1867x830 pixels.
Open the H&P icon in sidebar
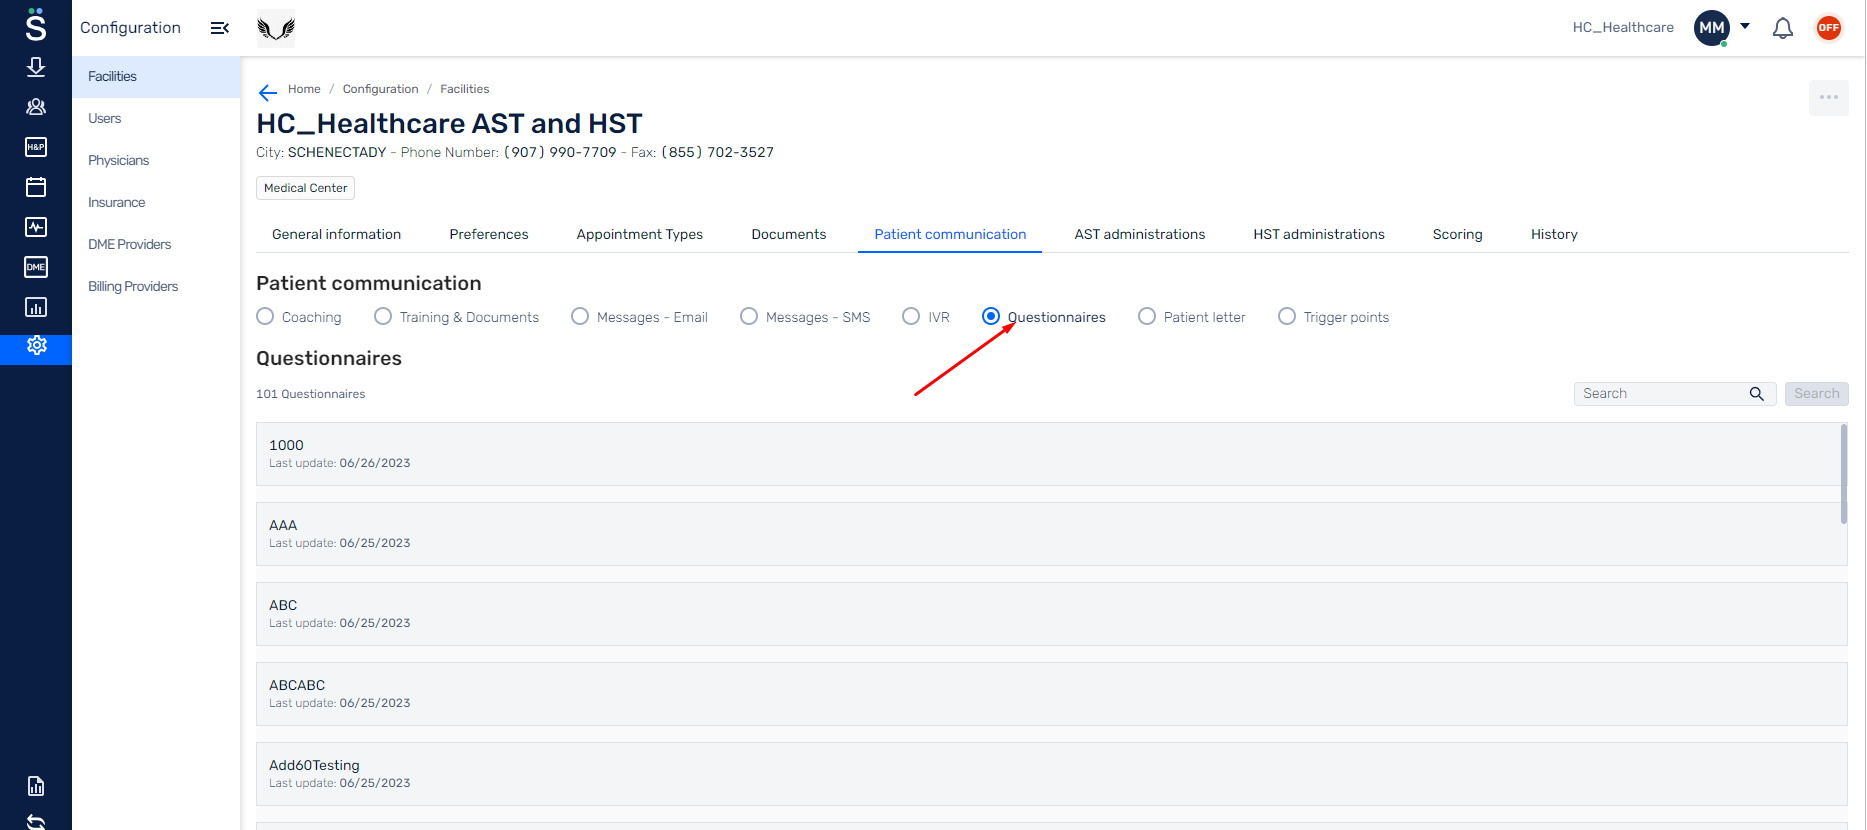coord(36,147)
